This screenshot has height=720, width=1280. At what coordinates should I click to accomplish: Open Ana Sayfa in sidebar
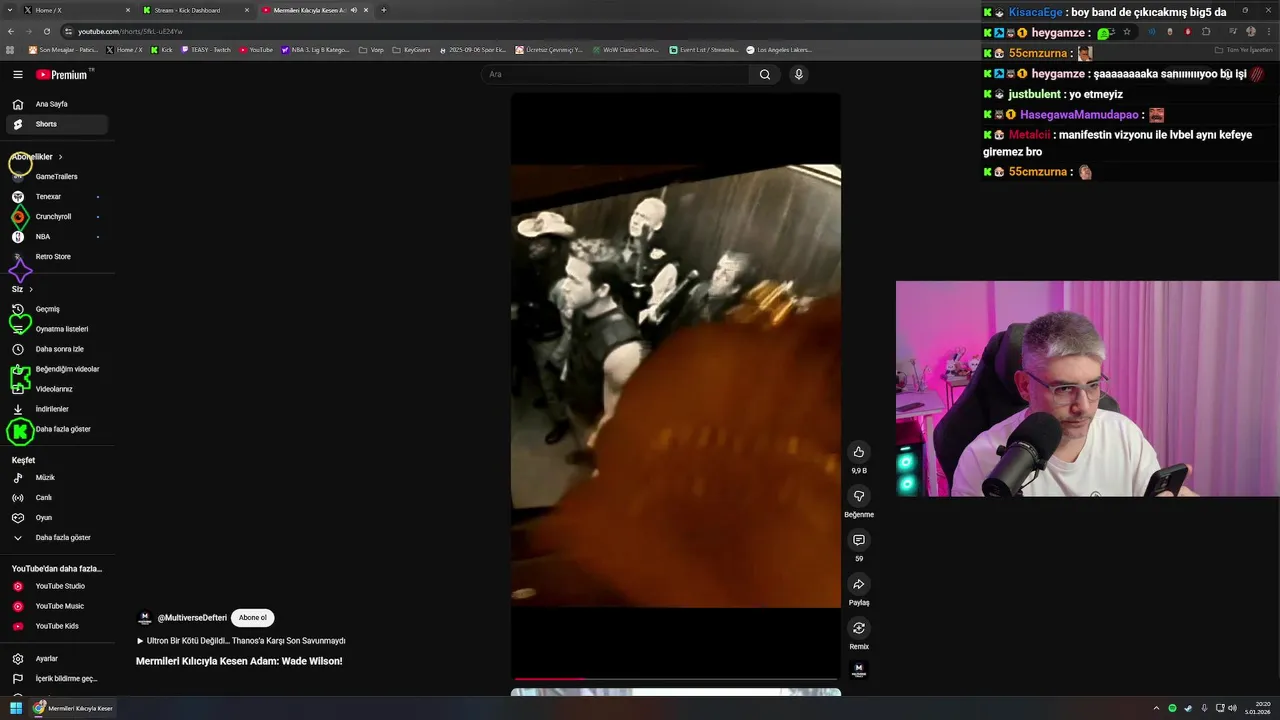click(x=58, y=104)
